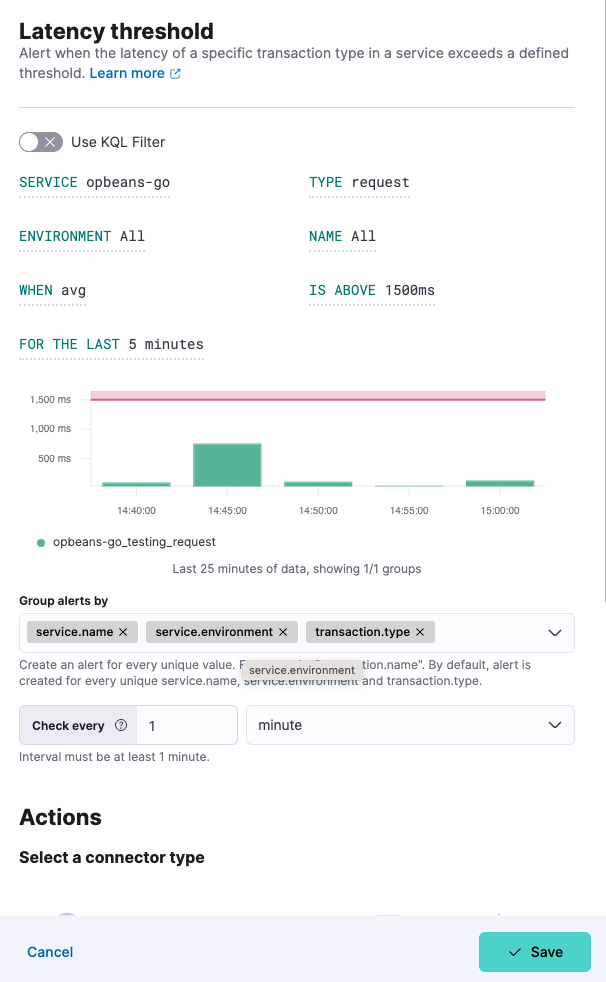Expand the Group alerts by field chevron
606x982 pixels.
554,632
